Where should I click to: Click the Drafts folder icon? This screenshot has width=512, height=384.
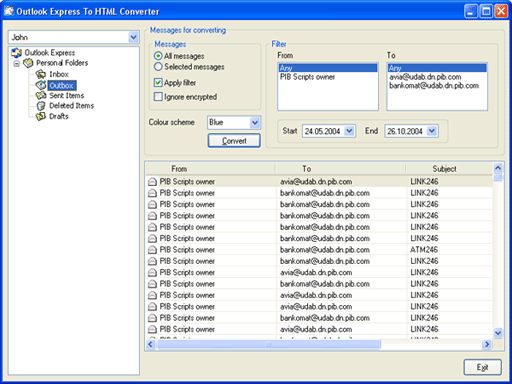click(x=41, y=116)
